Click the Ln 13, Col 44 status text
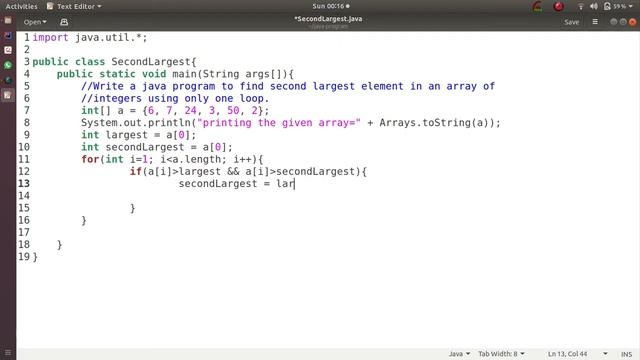This screenshot has height=360, width=640. (567, 354)
